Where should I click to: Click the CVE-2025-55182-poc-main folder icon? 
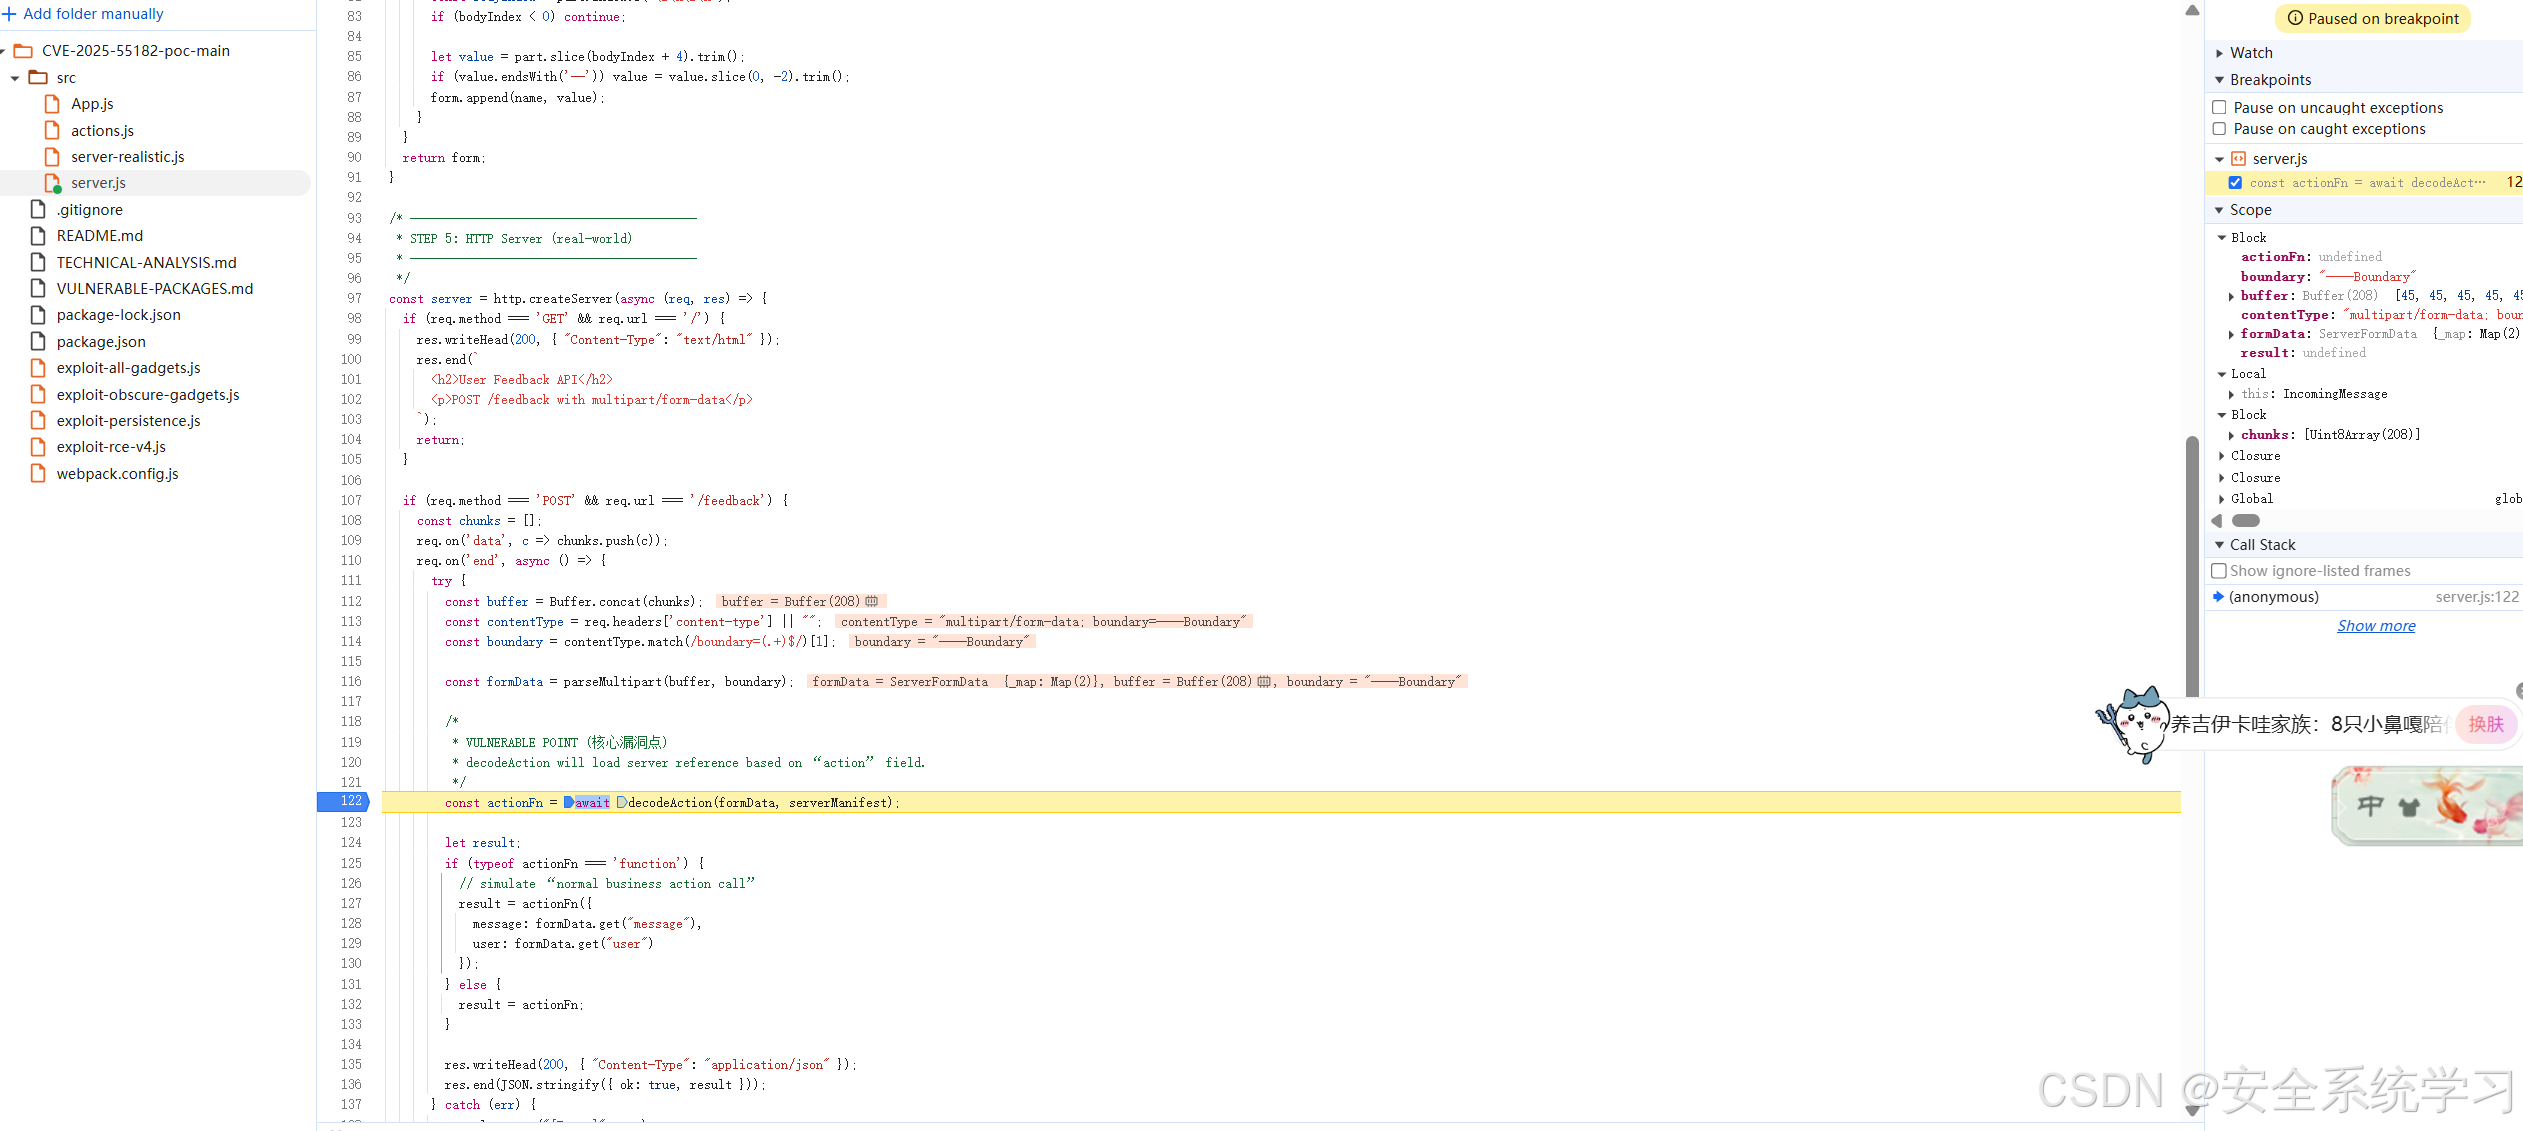point(24,51)
